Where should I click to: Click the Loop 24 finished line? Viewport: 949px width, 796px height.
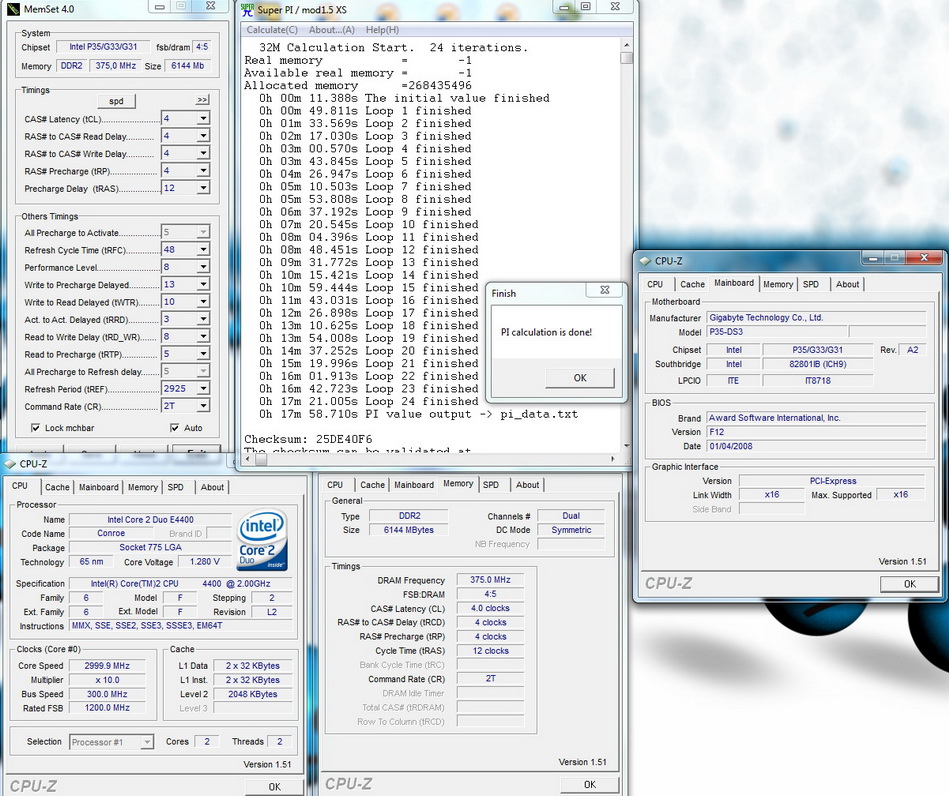[369, 402]
